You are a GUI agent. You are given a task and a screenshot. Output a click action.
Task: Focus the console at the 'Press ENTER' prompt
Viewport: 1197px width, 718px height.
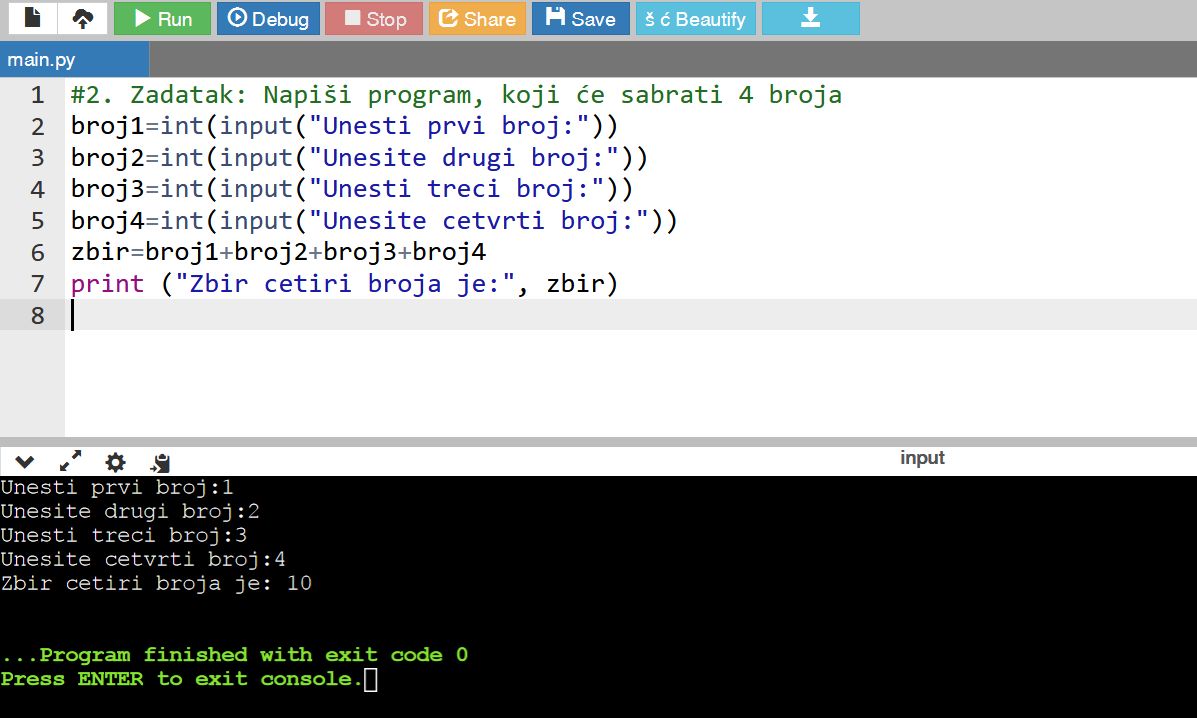(x=370, y=680)
